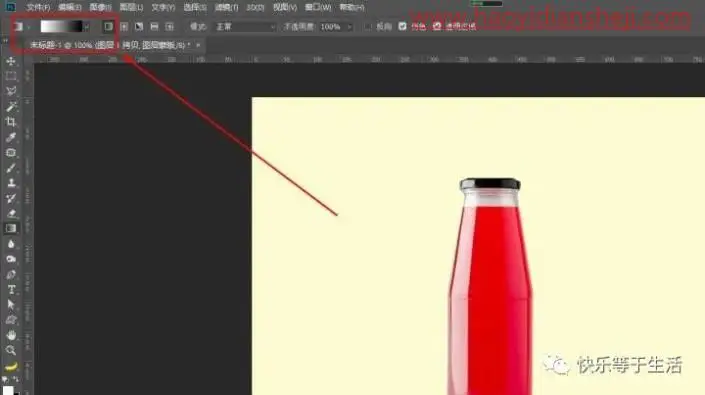Toggle the Transparency (透明区域) checkbox
Viewport: 705px width, 395px height.
tap(437, 27)
